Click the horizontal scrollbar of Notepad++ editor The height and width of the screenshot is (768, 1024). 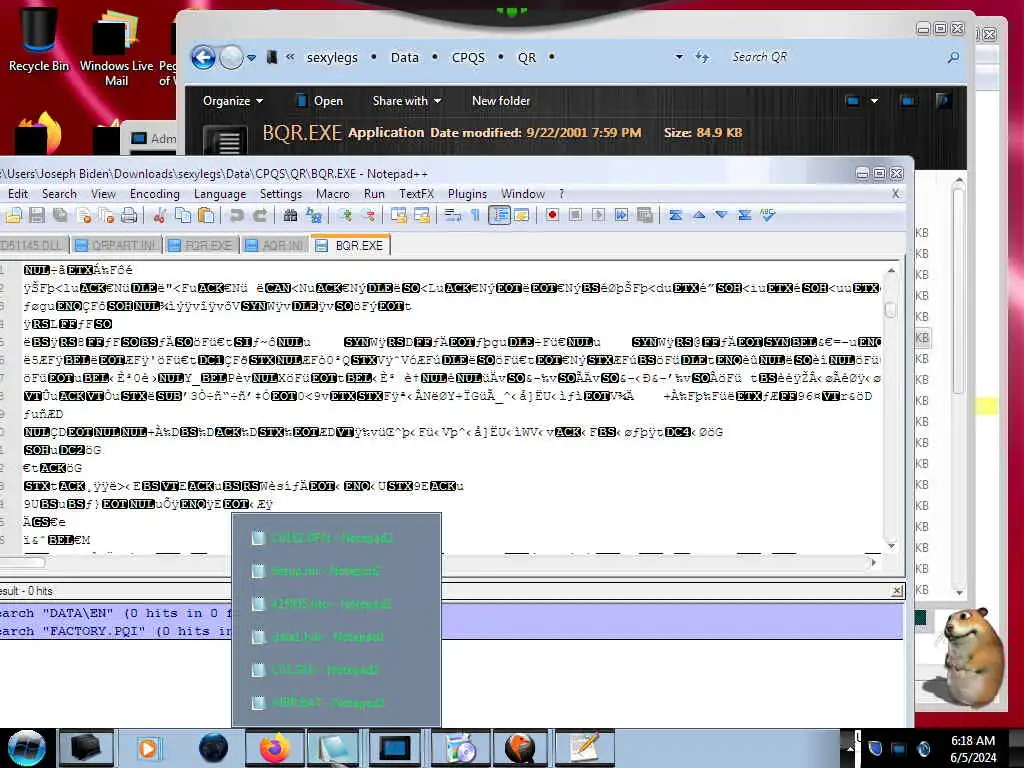[x=439, y=562]
